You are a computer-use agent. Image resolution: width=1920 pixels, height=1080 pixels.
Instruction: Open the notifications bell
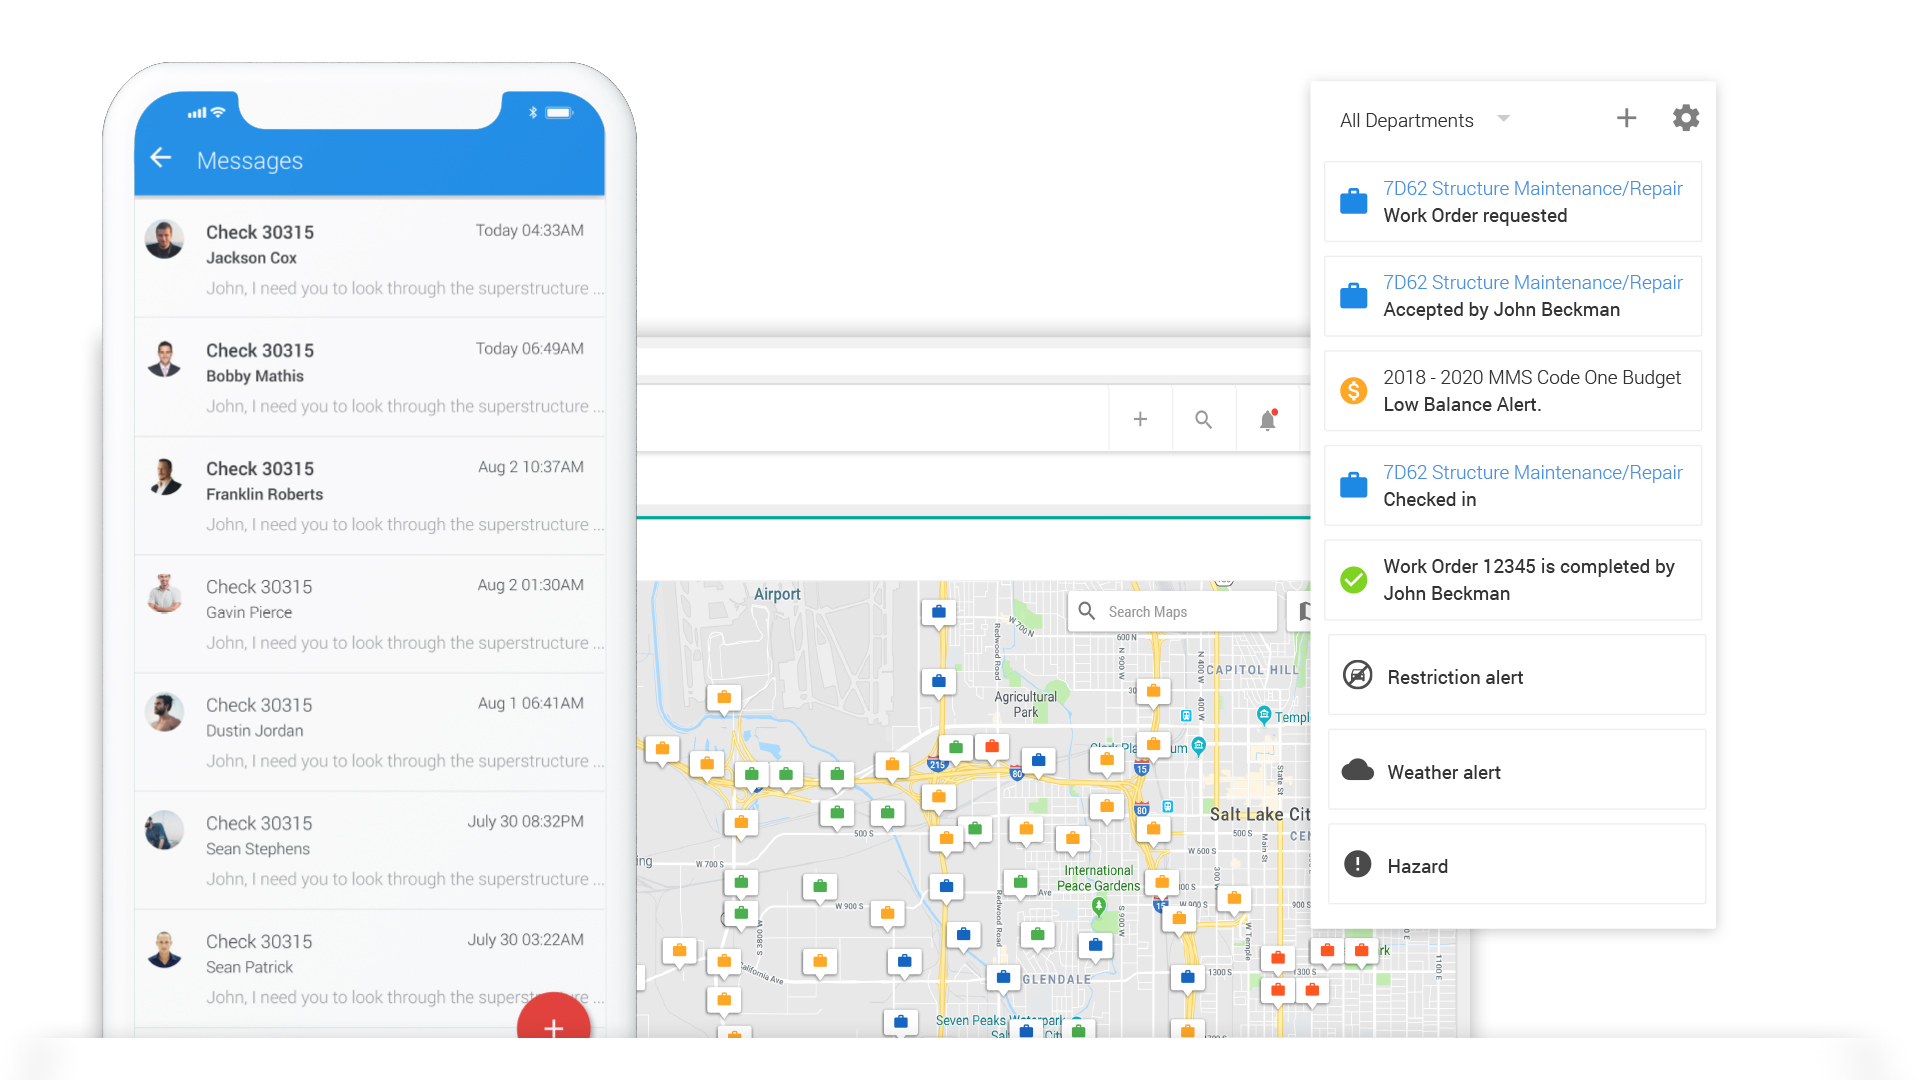[x=1268, y=420]
